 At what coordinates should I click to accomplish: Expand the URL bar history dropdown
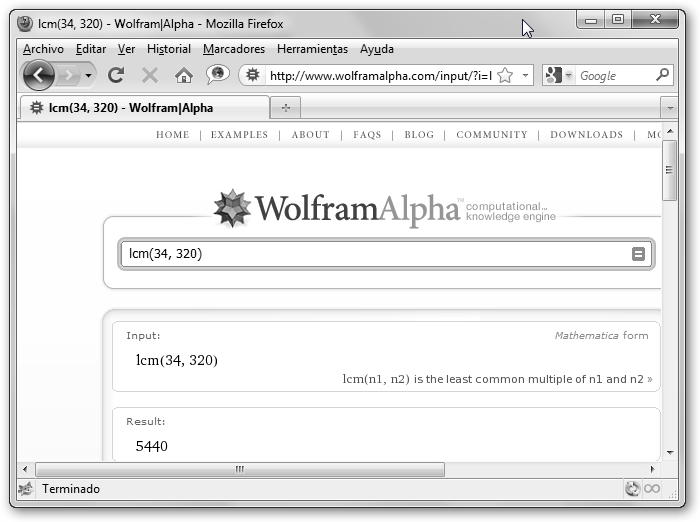(526, 75)
